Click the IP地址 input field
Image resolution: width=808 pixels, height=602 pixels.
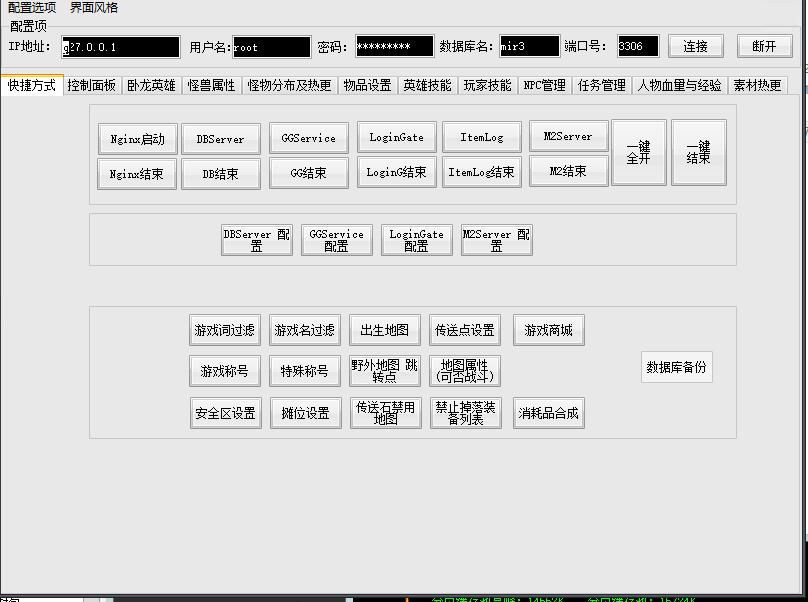[x=120, y=47]
